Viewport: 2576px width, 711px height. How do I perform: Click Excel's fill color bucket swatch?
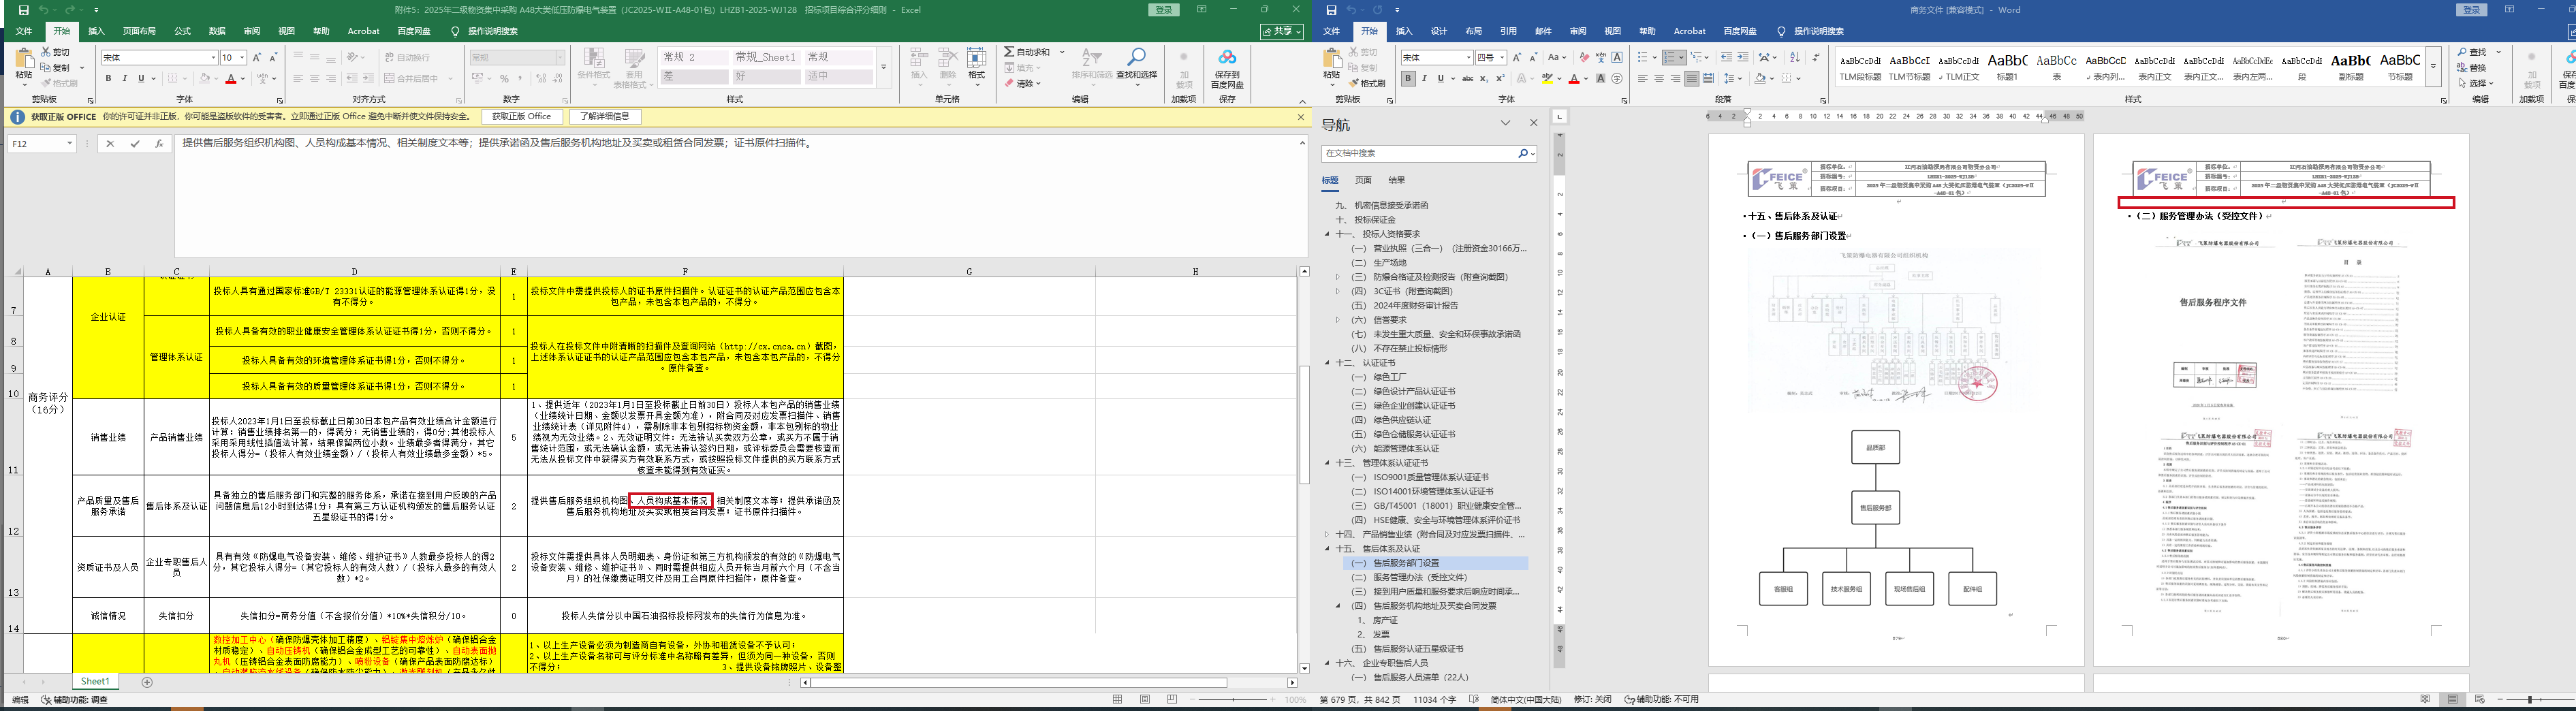click(204, 78)
